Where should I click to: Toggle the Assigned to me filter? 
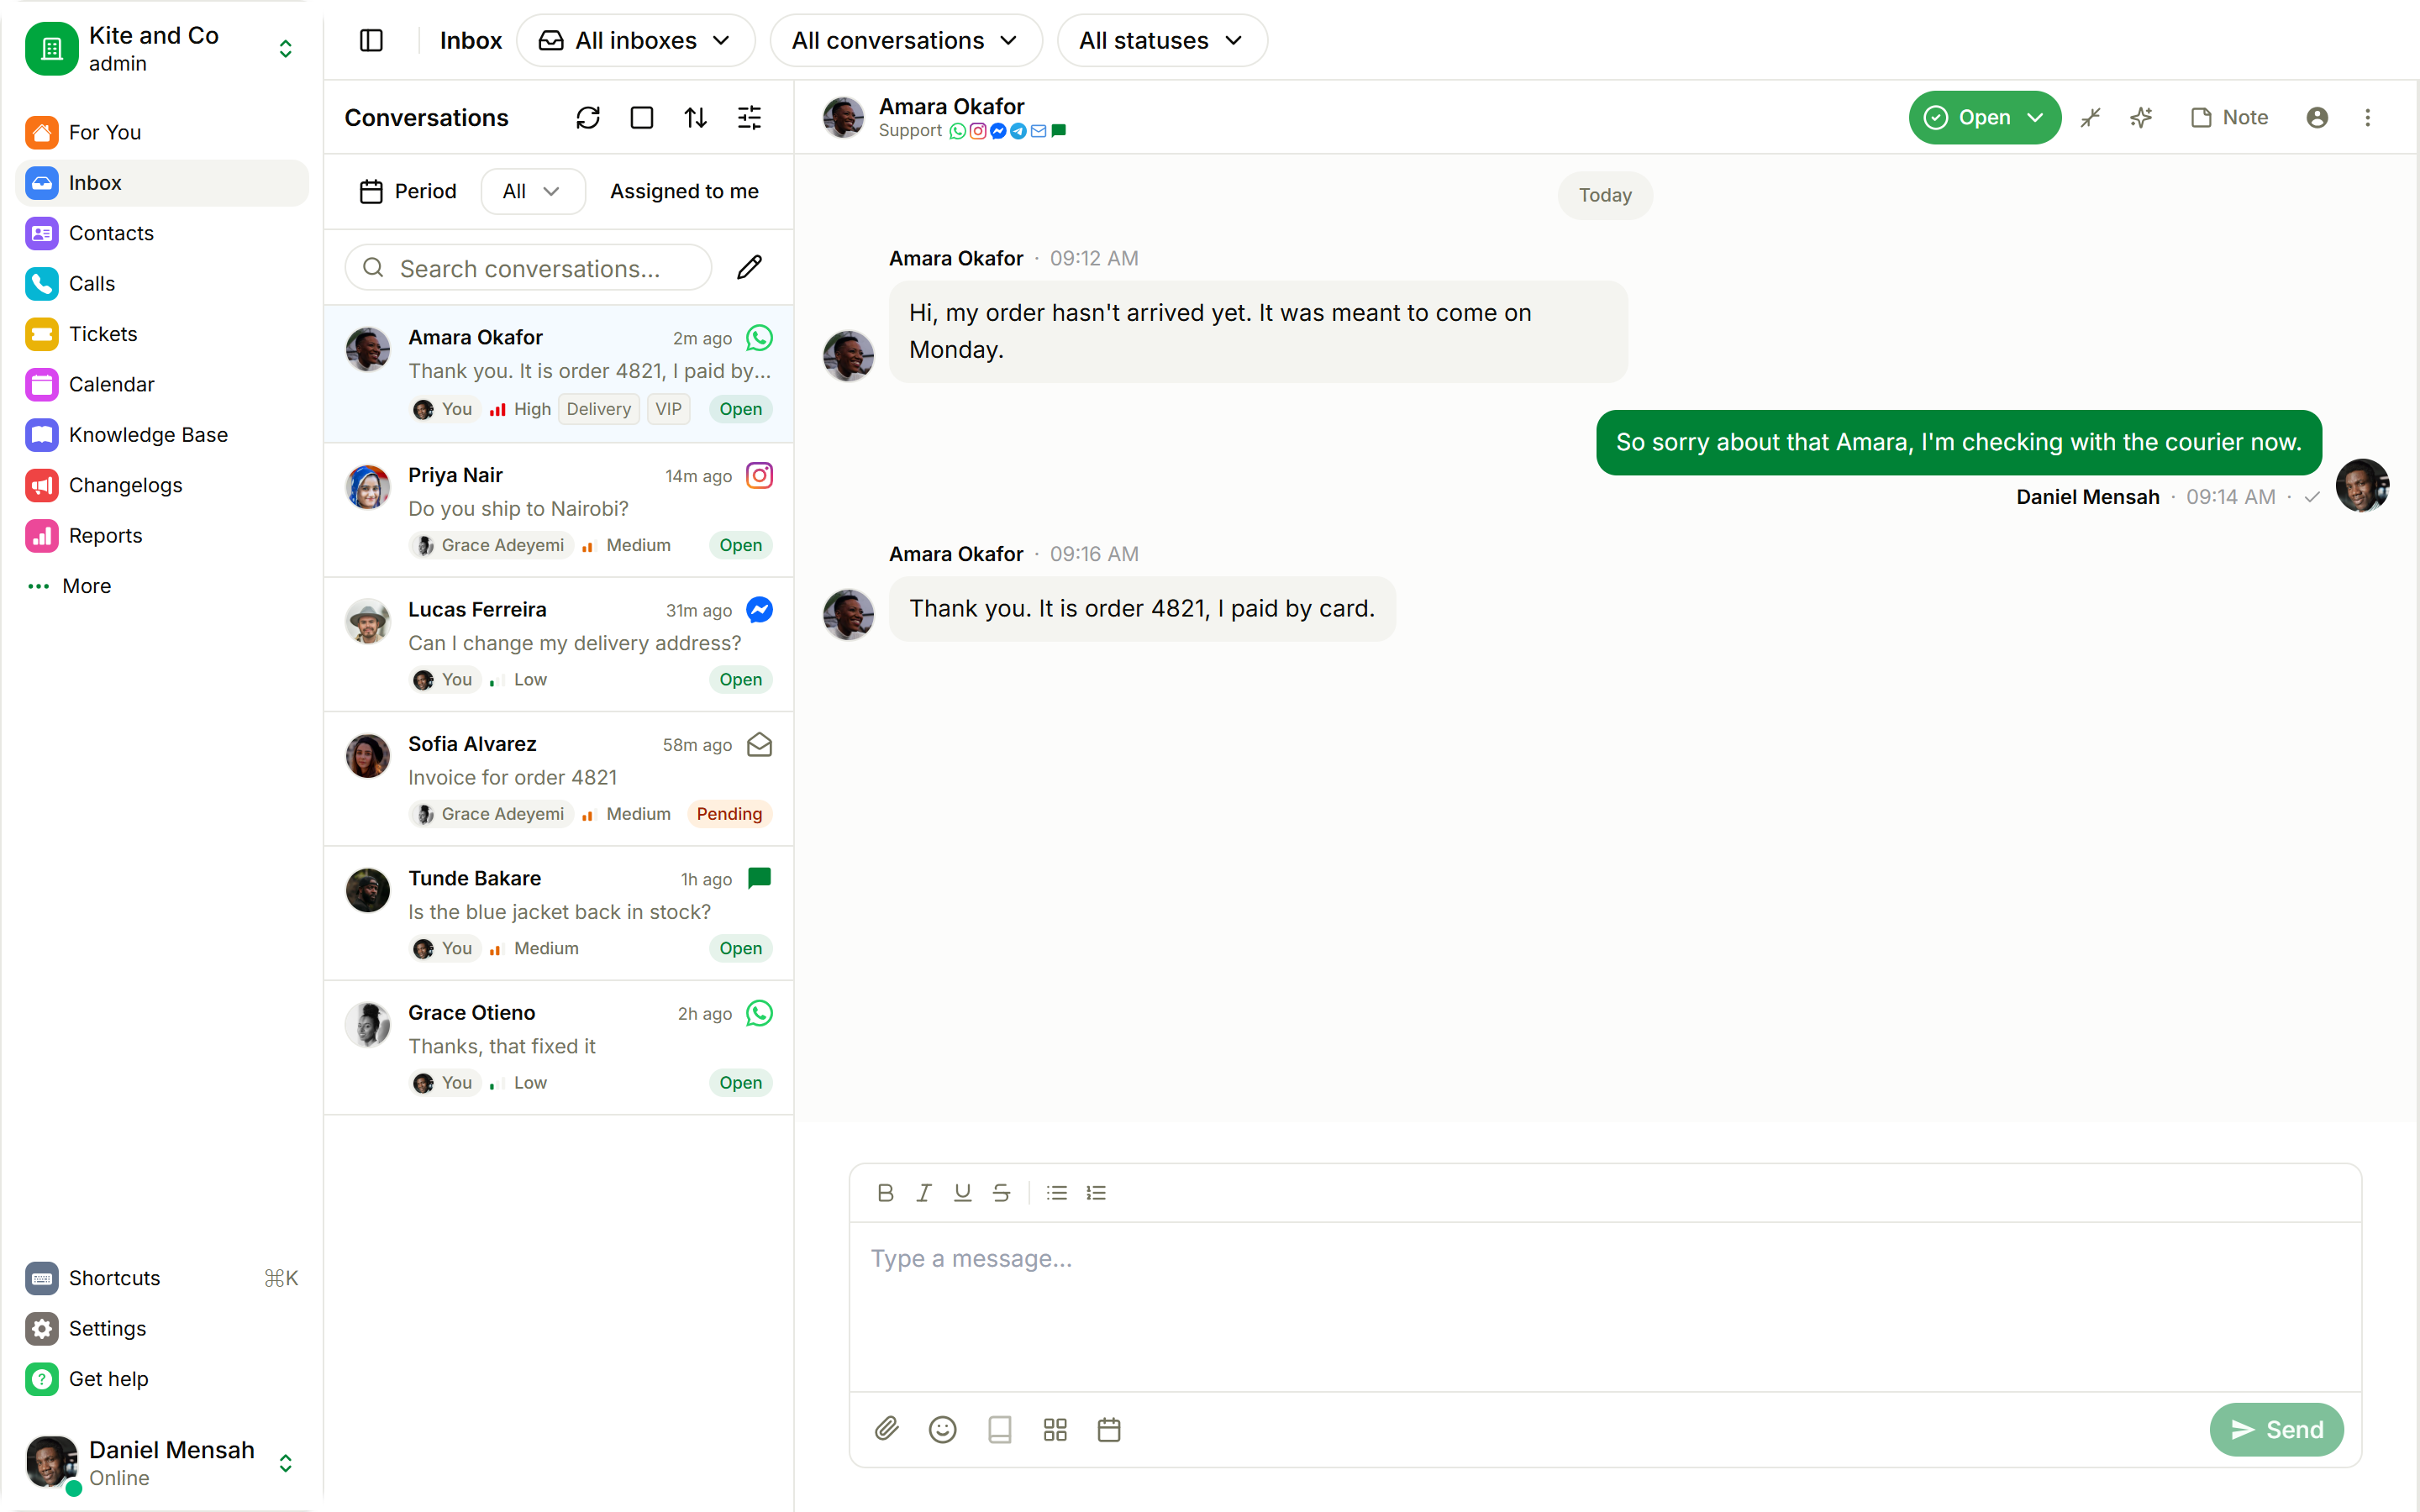click(x=684, y=191)
